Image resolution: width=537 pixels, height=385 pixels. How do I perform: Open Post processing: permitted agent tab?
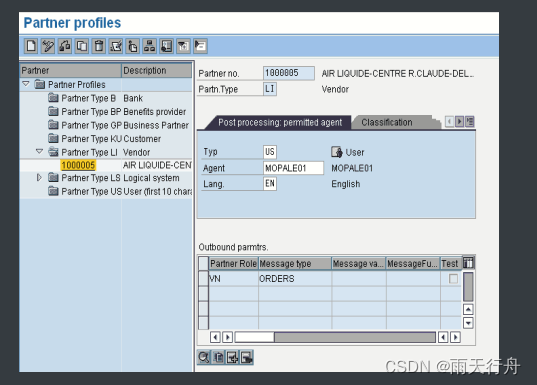coord(280,122)
